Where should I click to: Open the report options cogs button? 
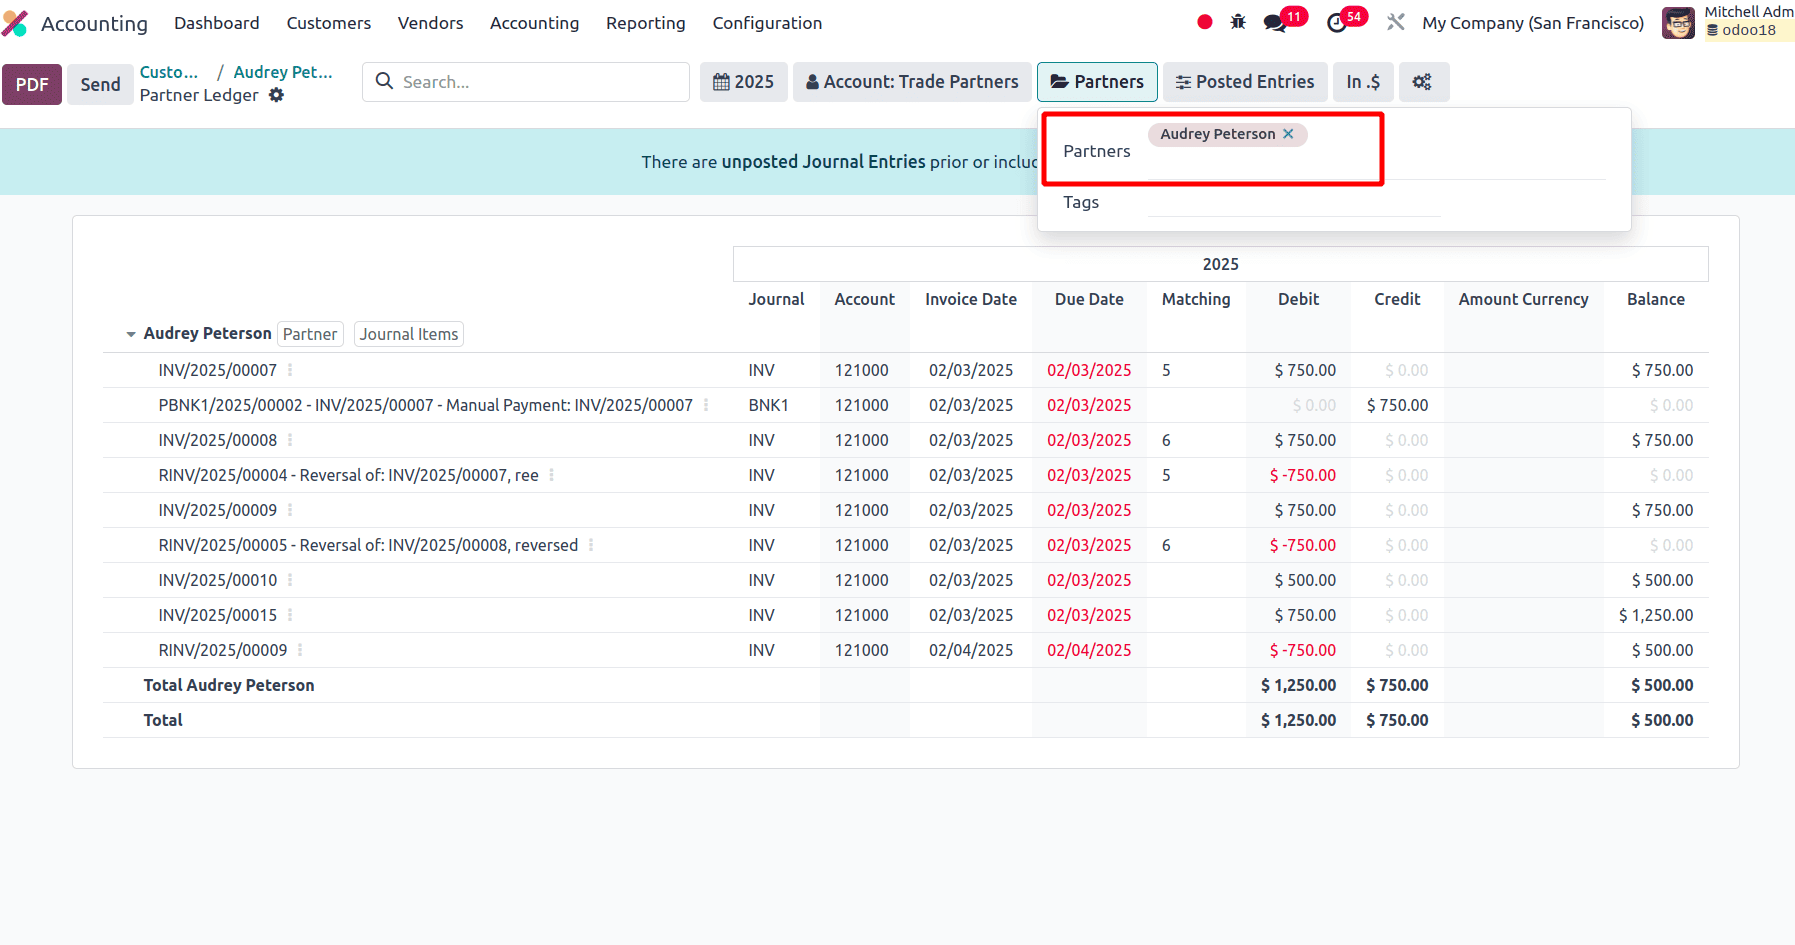point(1422,82)
